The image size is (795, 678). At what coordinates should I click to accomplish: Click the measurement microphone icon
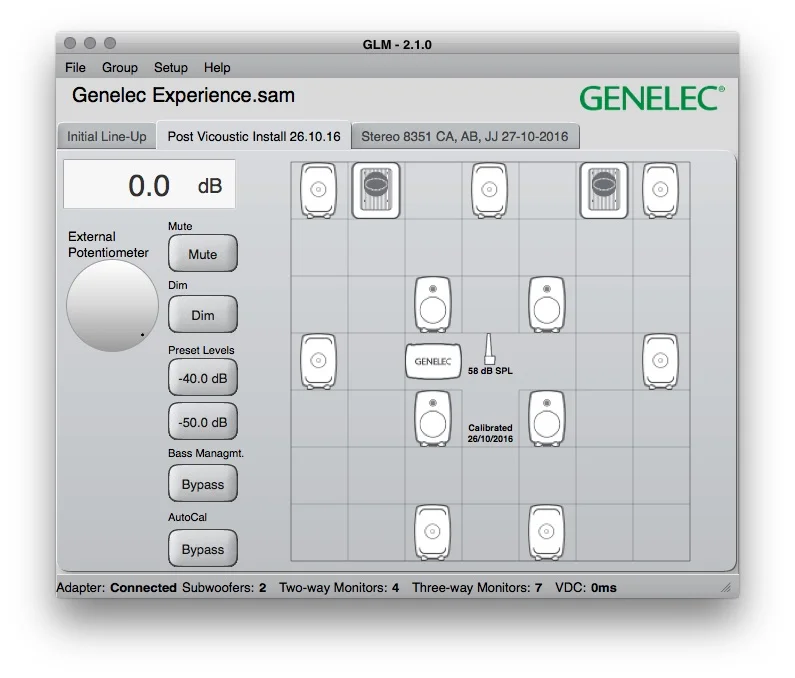tap(489, 349)
